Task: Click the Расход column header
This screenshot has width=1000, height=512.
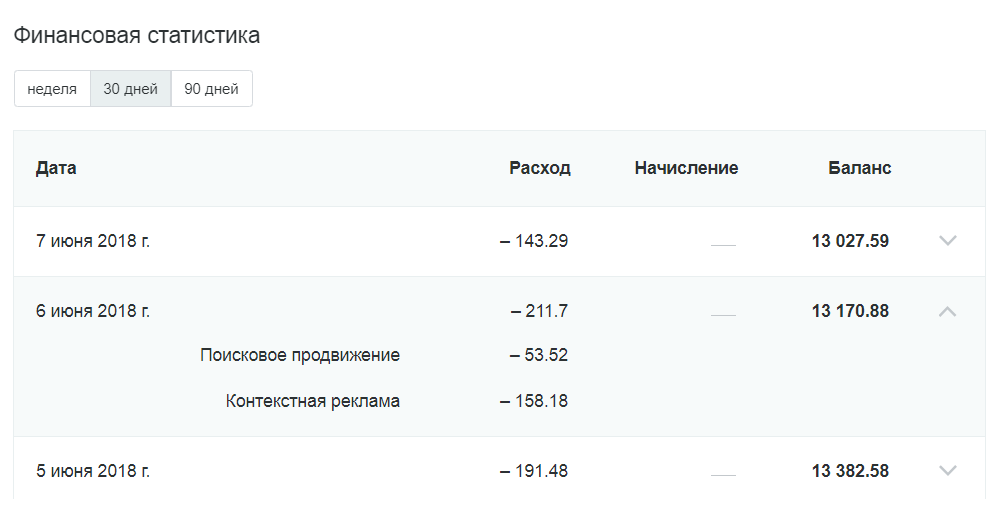Action: coord(540,168)
